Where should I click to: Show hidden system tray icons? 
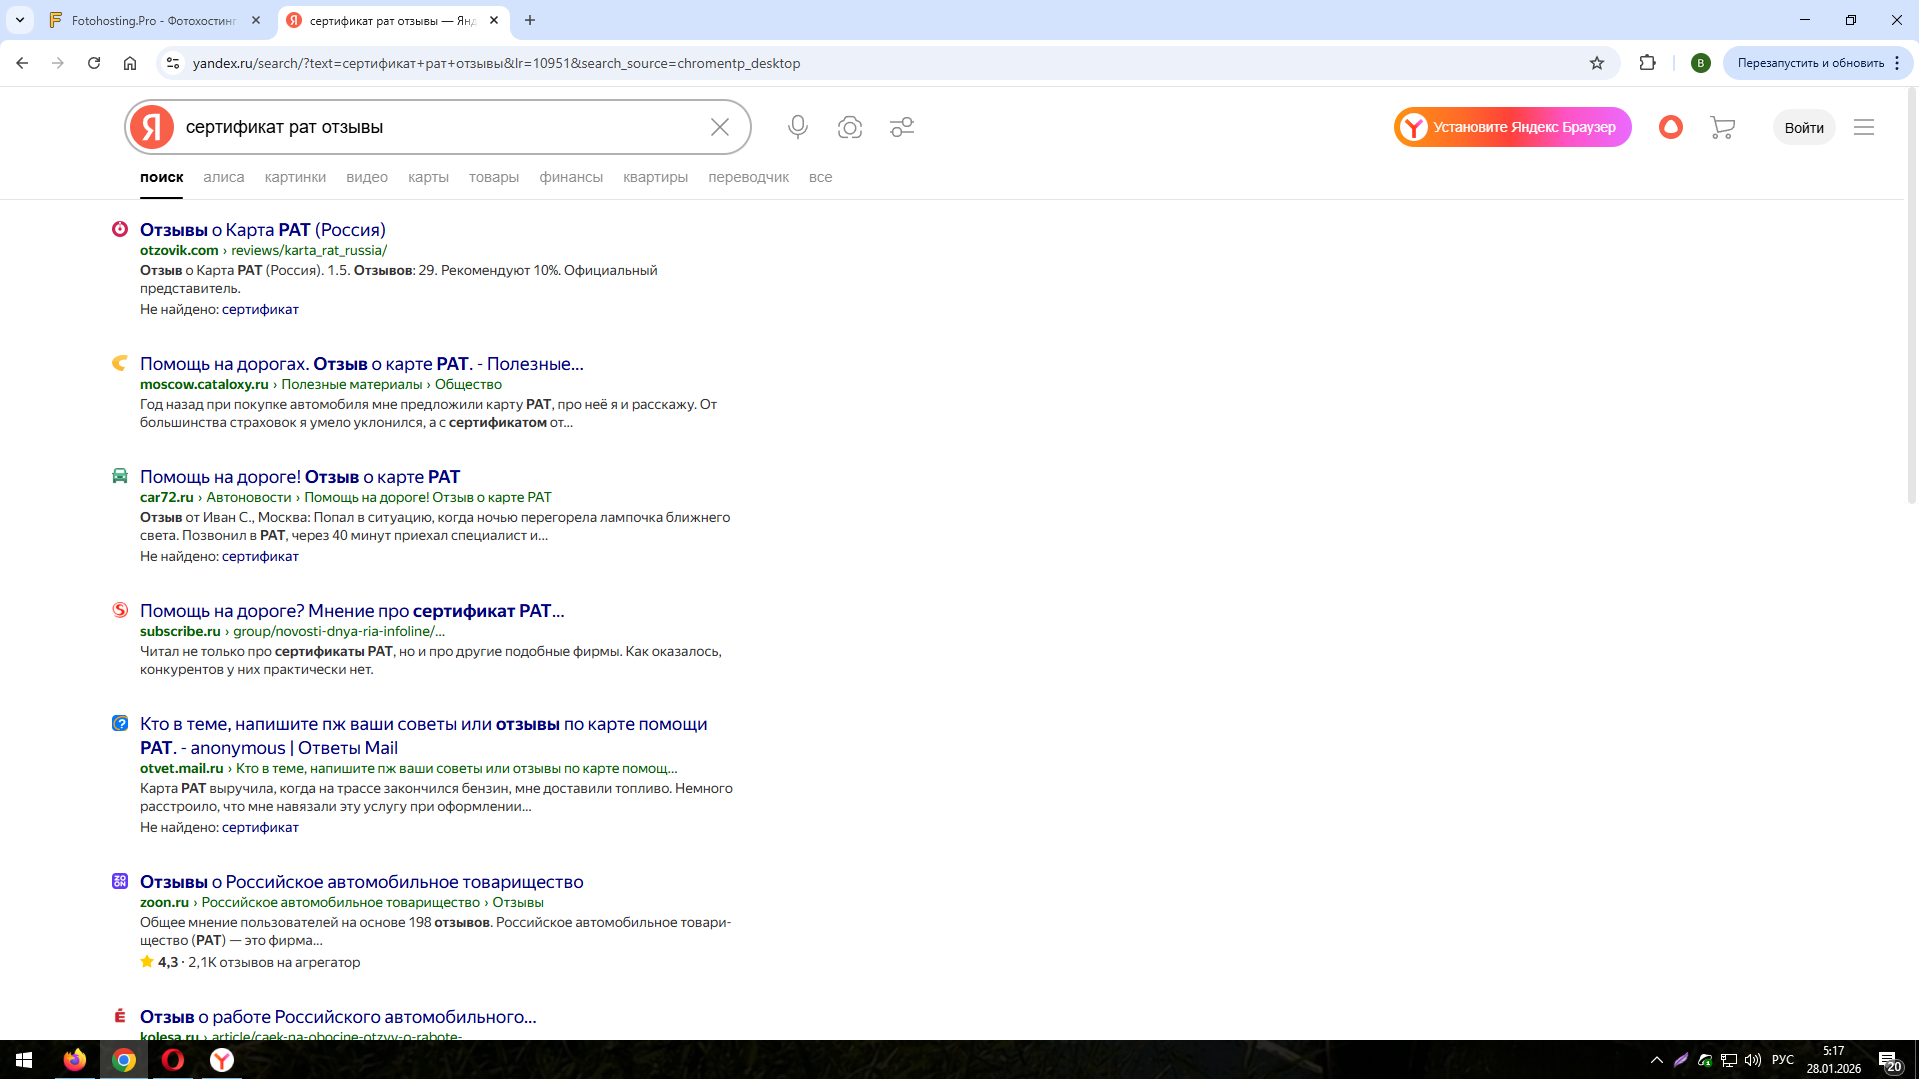(1657, 1060)
